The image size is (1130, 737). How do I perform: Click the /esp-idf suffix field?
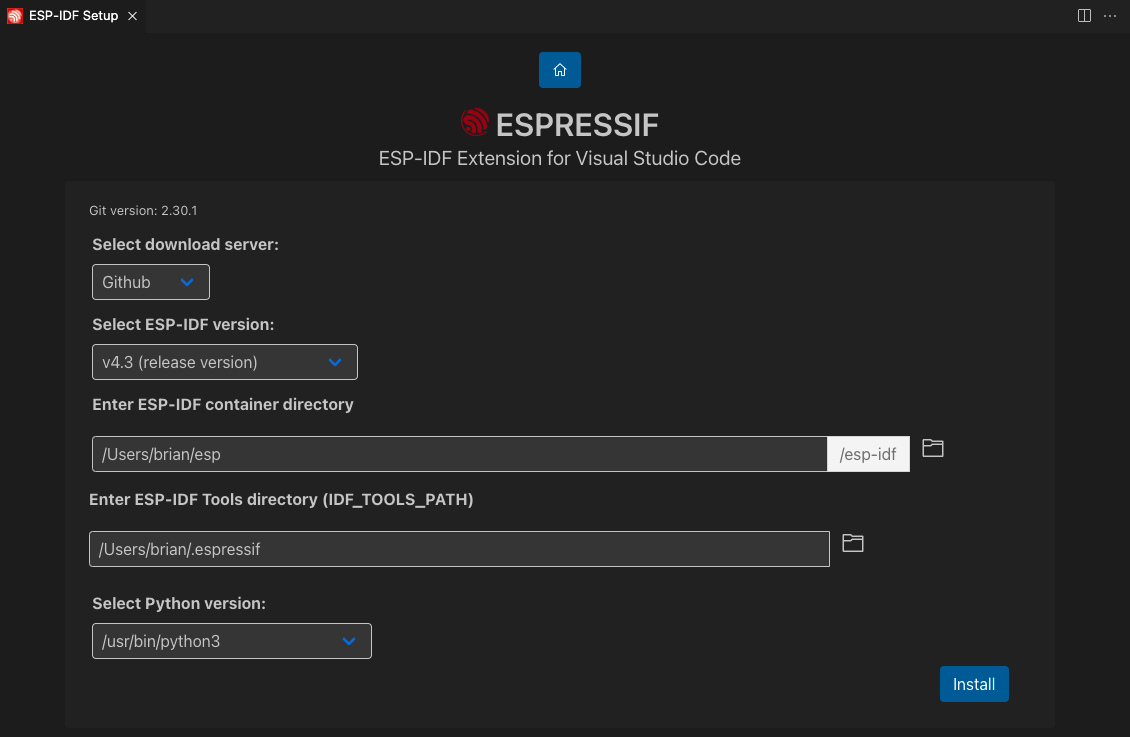pyautogui.click(x=868, y=453)
